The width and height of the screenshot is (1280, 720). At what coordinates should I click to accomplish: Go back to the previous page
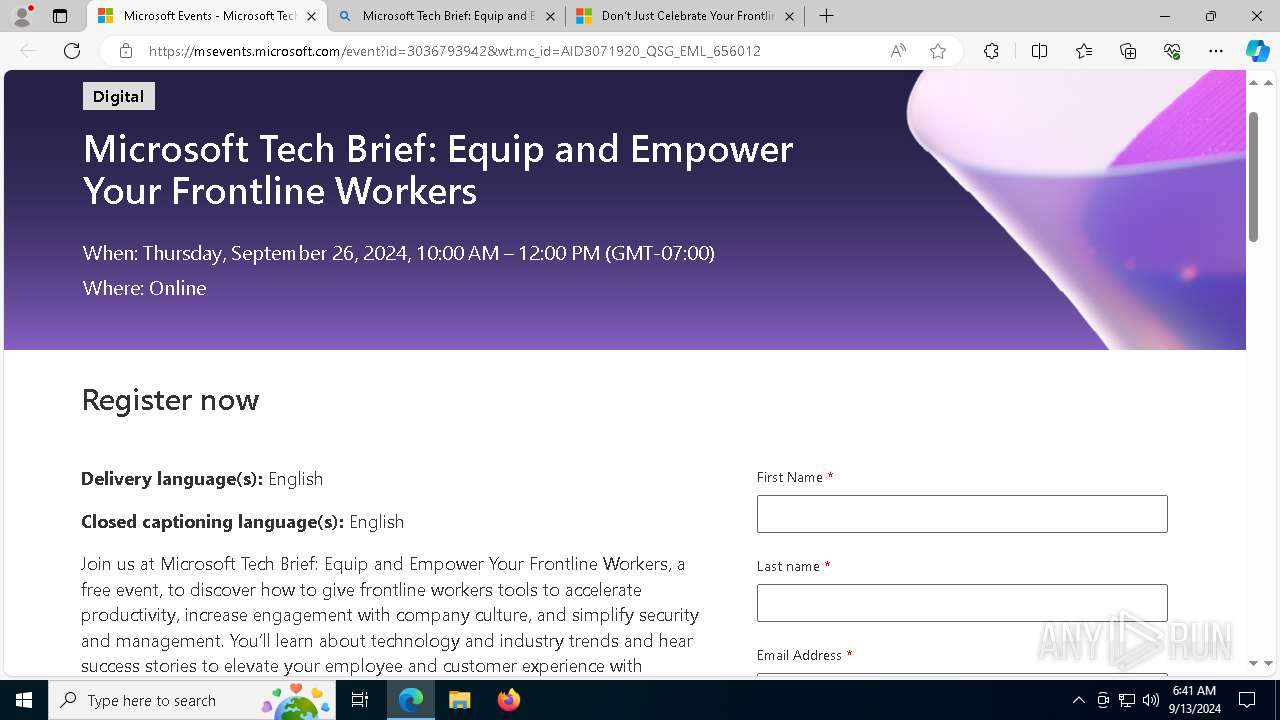click(x=28, y=51)
